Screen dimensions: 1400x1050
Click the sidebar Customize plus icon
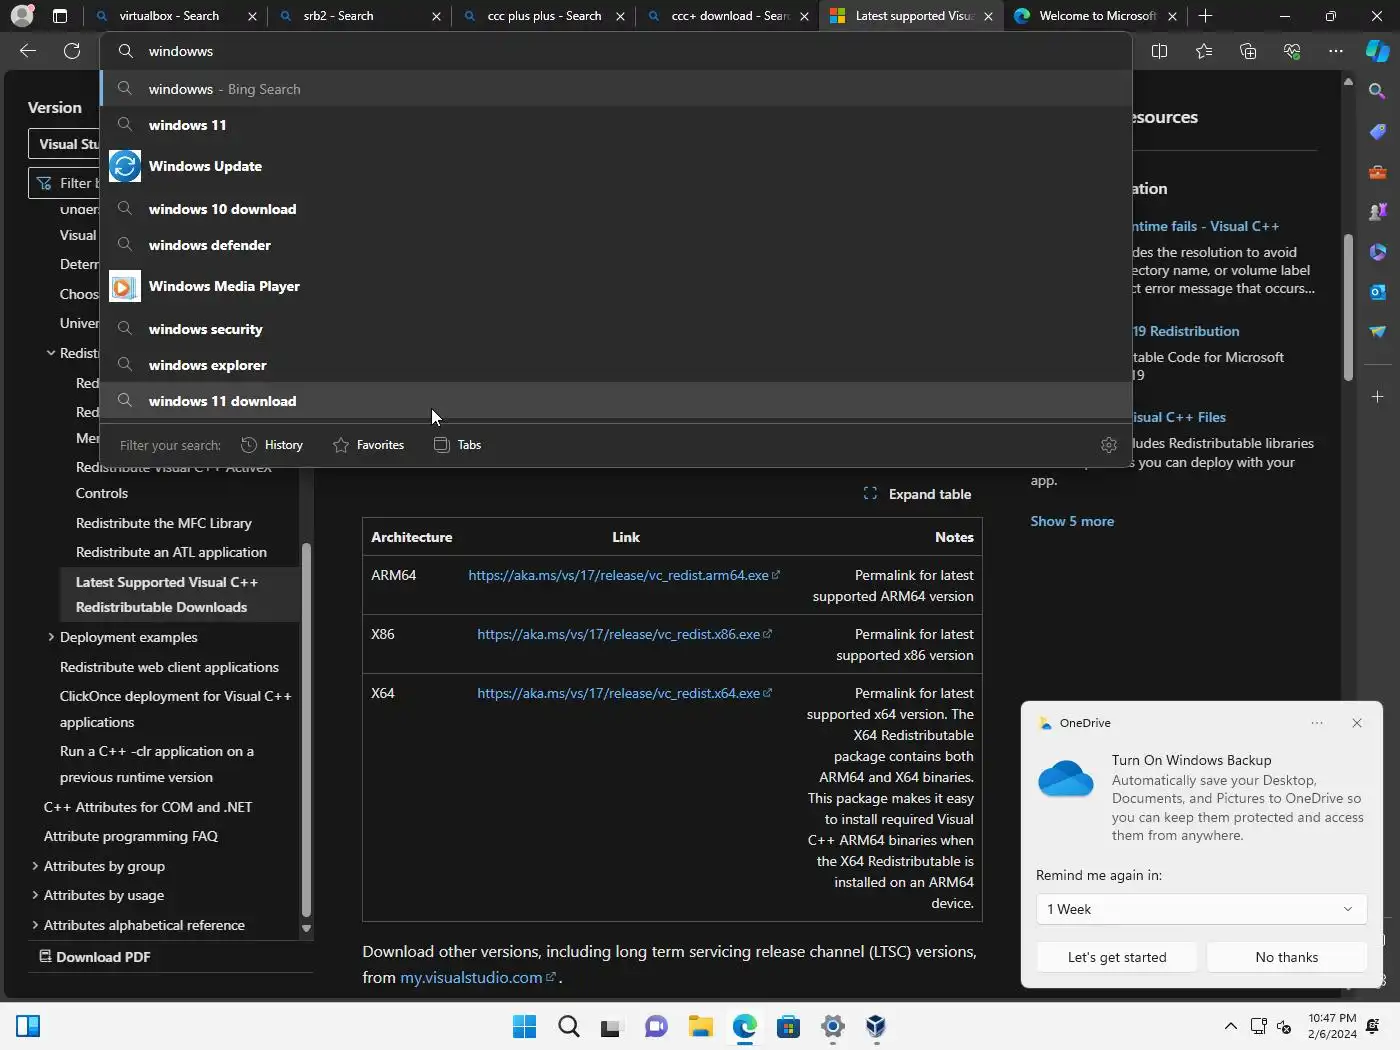(x=1377, y=397)
